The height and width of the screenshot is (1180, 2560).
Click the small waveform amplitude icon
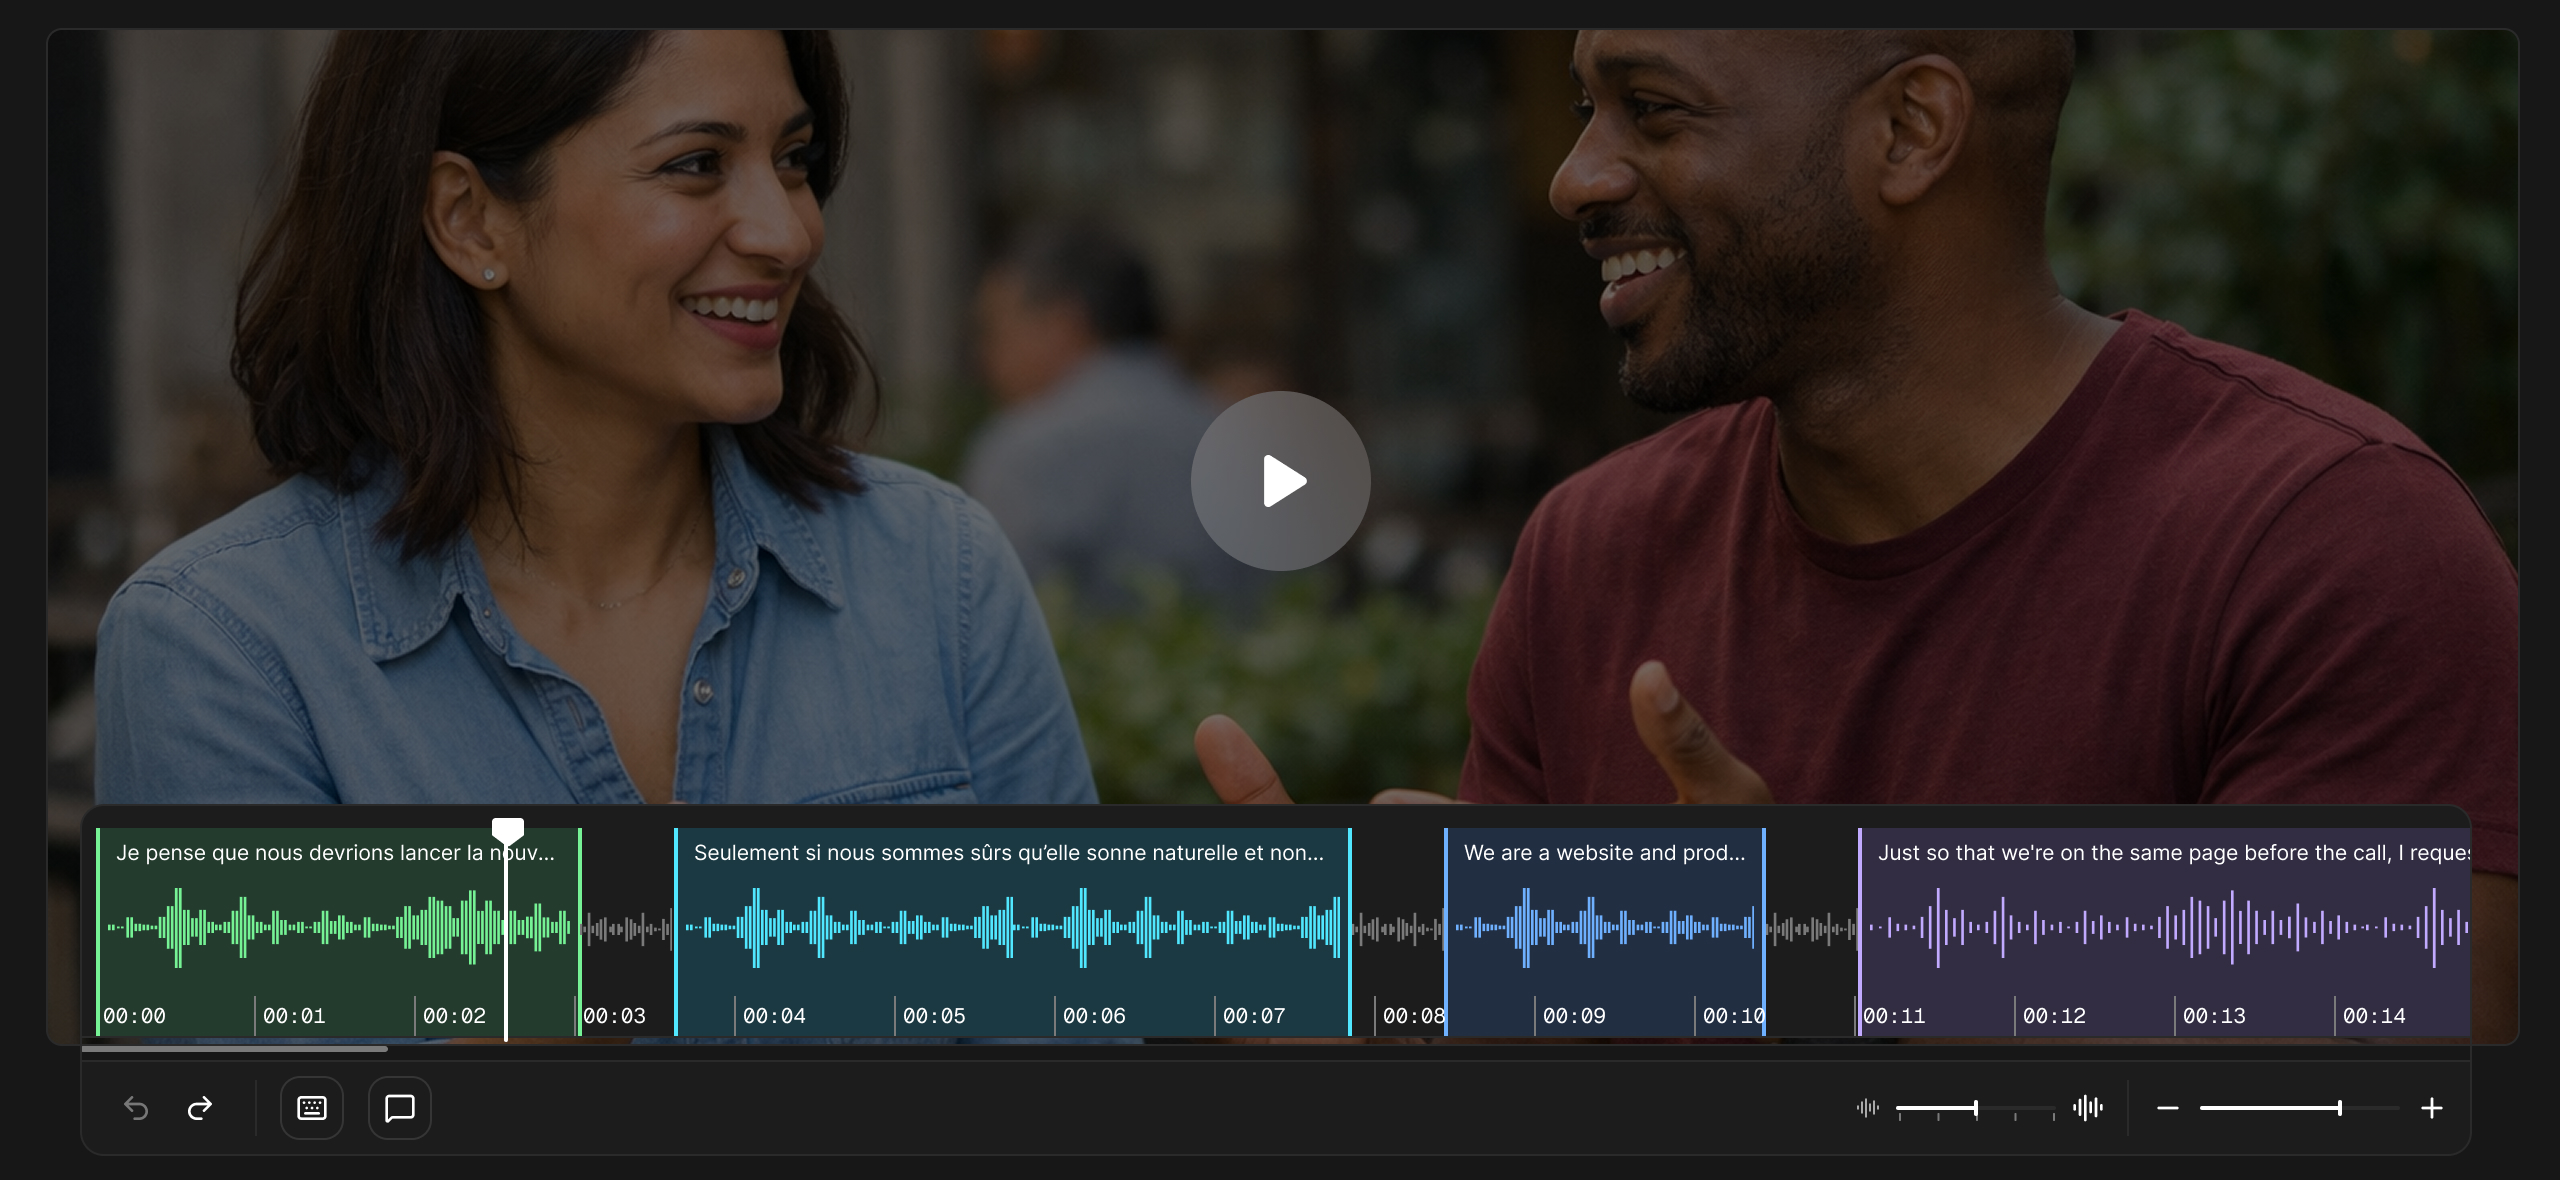tap(1867, 1108)
